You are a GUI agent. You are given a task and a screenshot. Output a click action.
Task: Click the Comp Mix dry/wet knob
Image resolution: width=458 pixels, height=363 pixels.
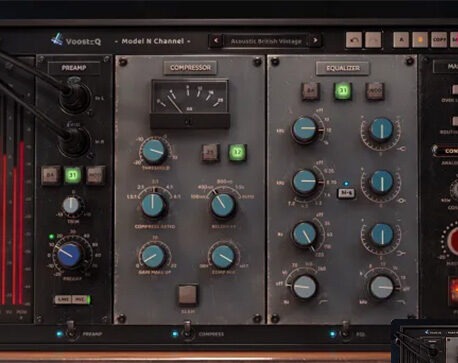coord(223,256)
